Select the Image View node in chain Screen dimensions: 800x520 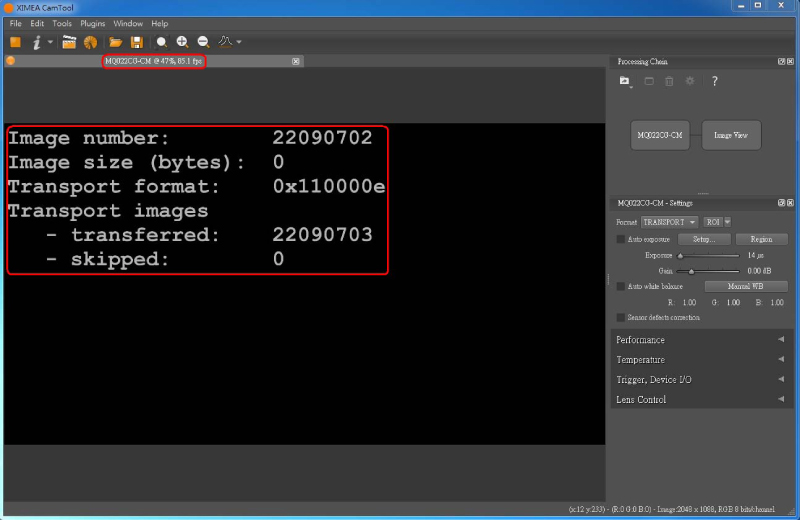point(731,135)
